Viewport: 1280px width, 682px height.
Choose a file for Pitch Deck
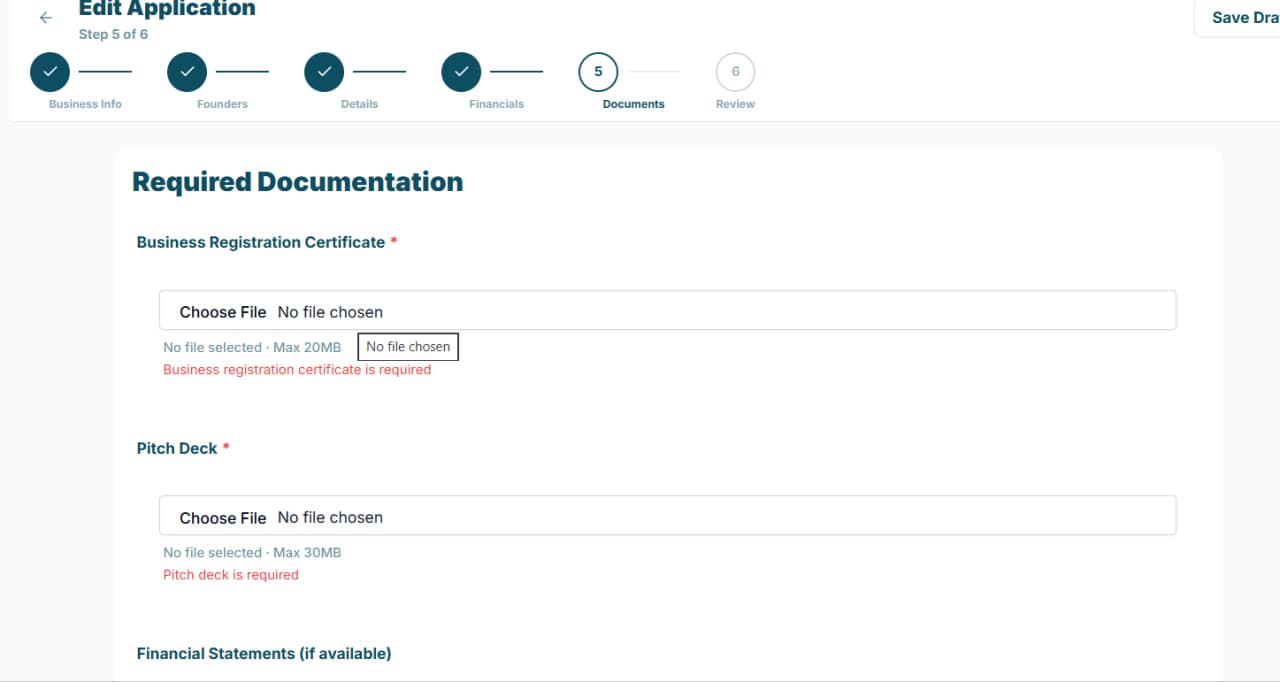[x=667, y=517]
